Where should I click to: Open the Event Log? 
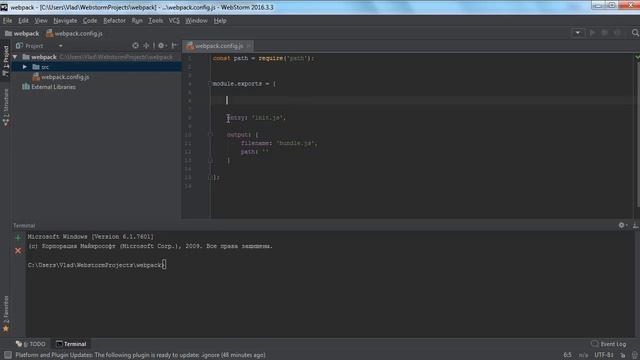609,344
